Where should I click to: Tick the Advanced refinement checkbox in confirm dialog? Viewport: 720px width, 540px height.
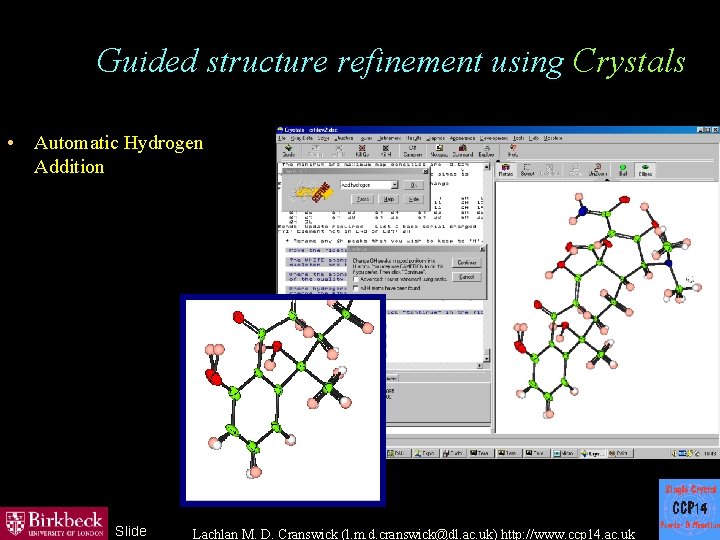356,279
